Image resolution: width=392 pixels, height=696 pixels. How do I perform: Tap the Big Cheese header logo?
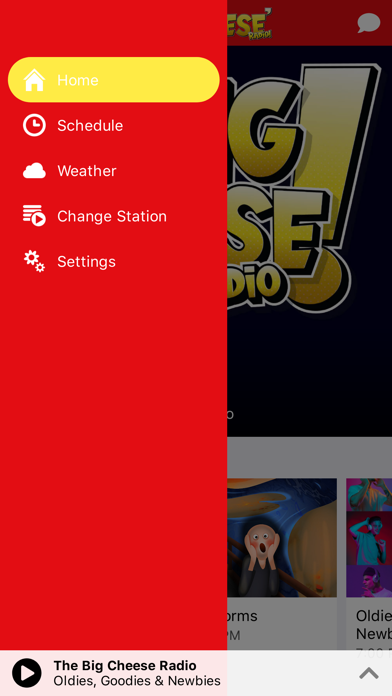(x=250, y=23)
